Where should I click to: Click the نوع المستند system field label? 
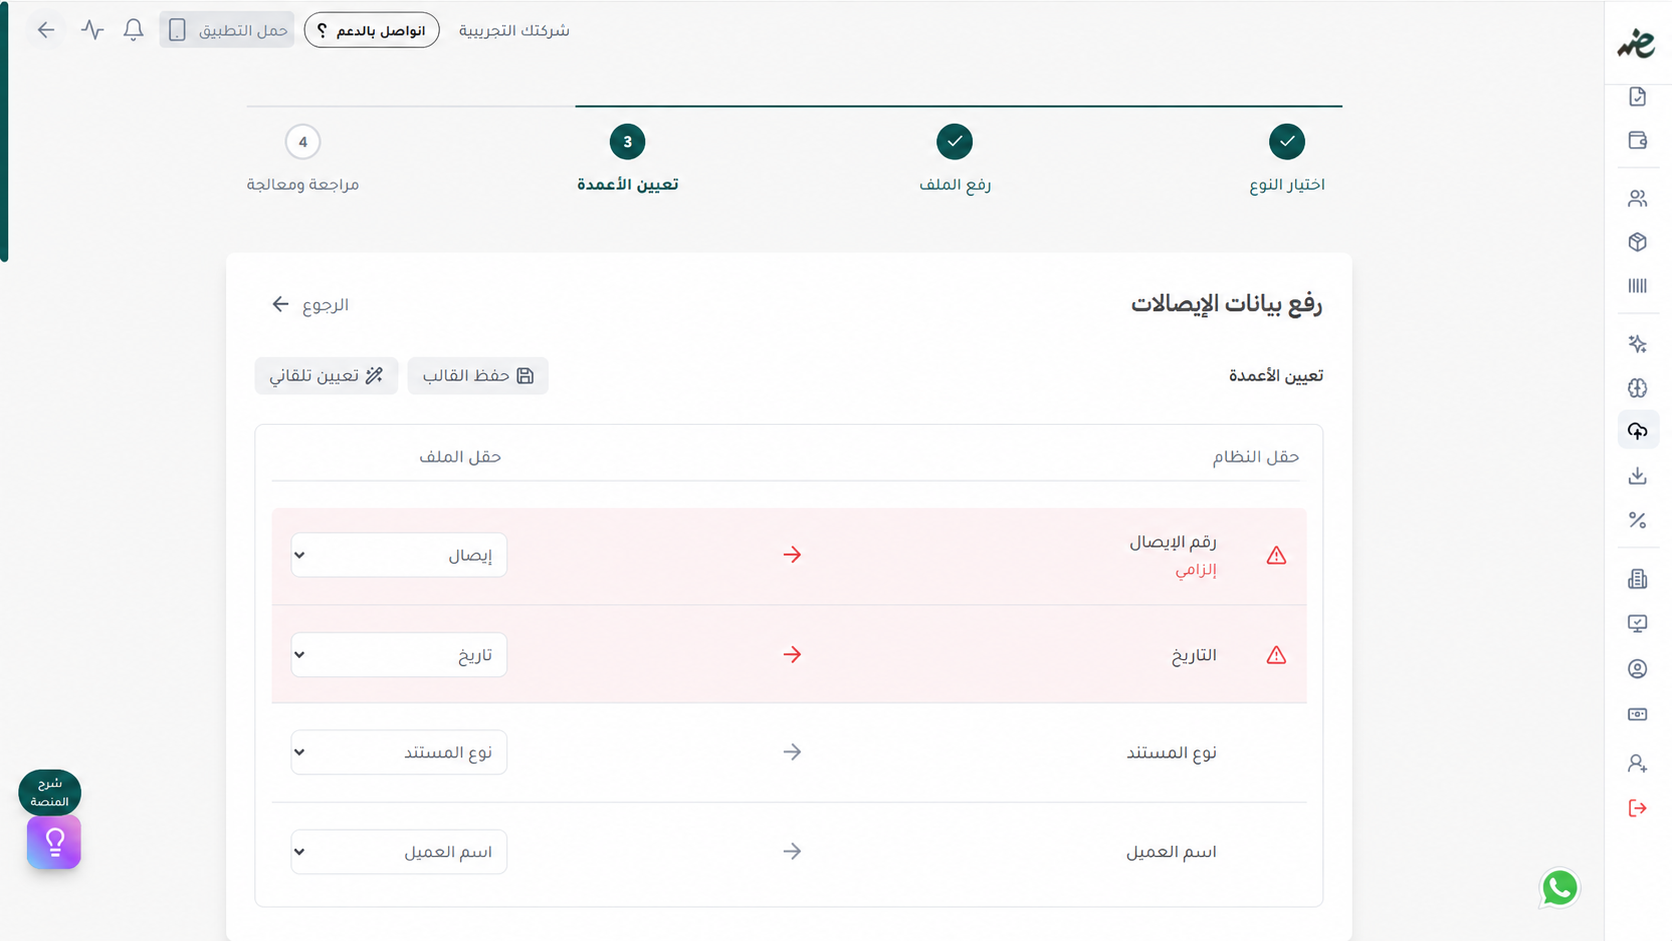click(x=1171, y=753)
